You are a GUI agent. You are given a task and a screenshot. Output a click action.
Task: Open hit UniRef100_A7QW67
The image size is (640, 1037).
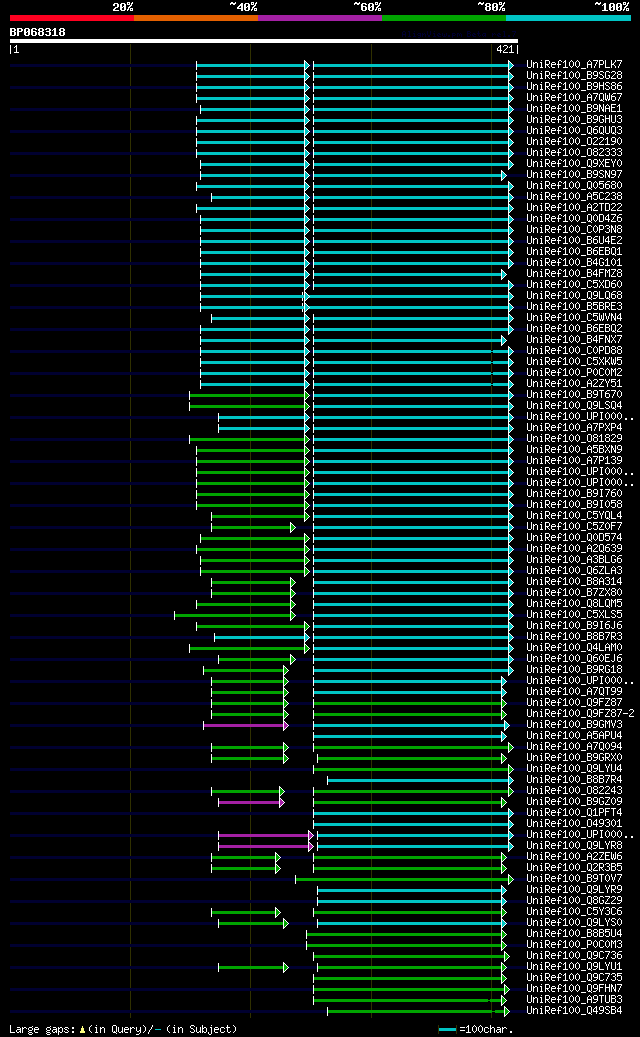[574, 98]
